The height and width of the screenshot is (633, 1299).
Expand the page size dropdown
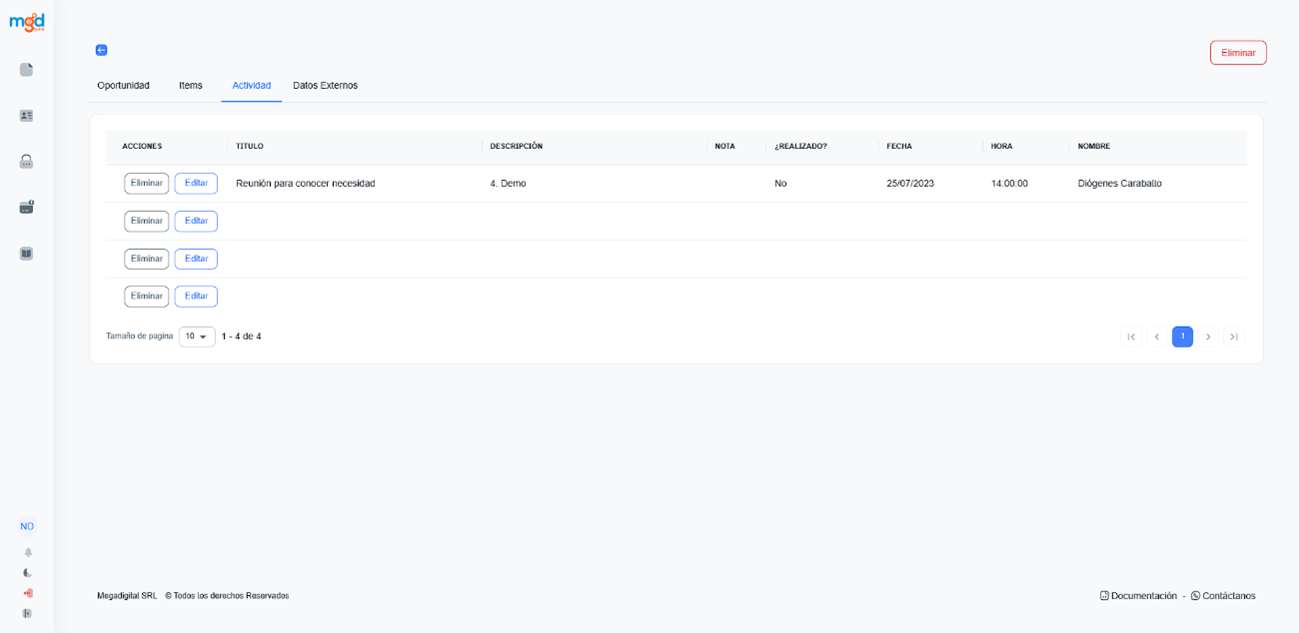coord(197,337)
